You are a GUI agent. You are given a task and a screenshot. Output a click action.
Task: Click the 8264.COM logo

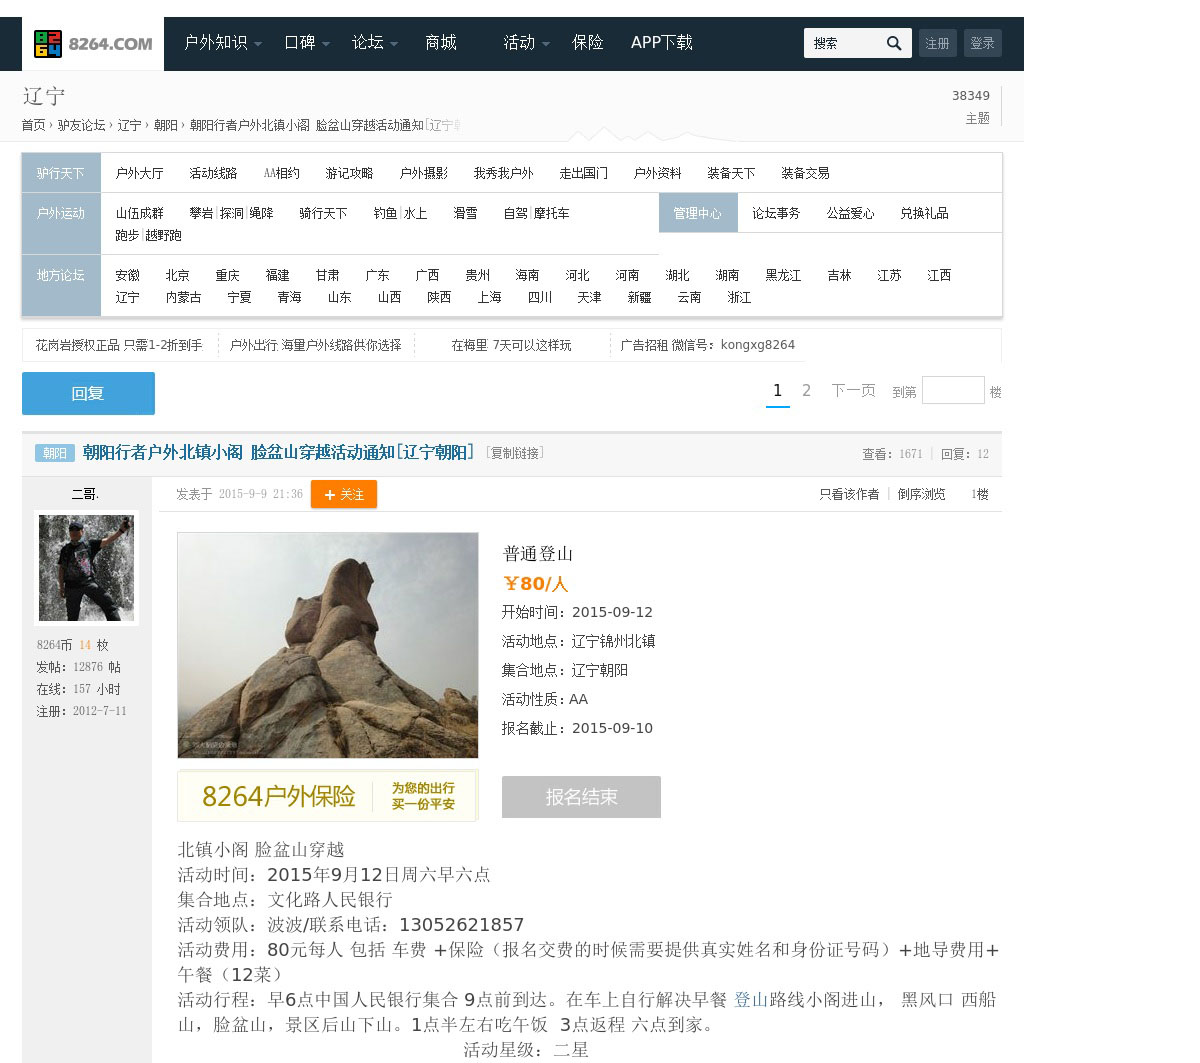[93, 44]
